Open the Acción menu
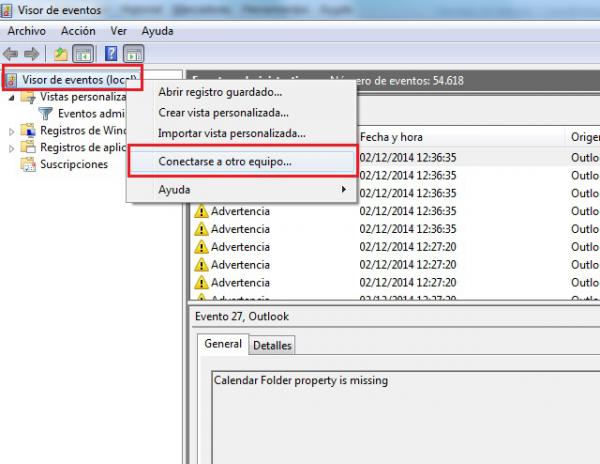This screenshot has width=600, height=464. [x=78, y=31]
